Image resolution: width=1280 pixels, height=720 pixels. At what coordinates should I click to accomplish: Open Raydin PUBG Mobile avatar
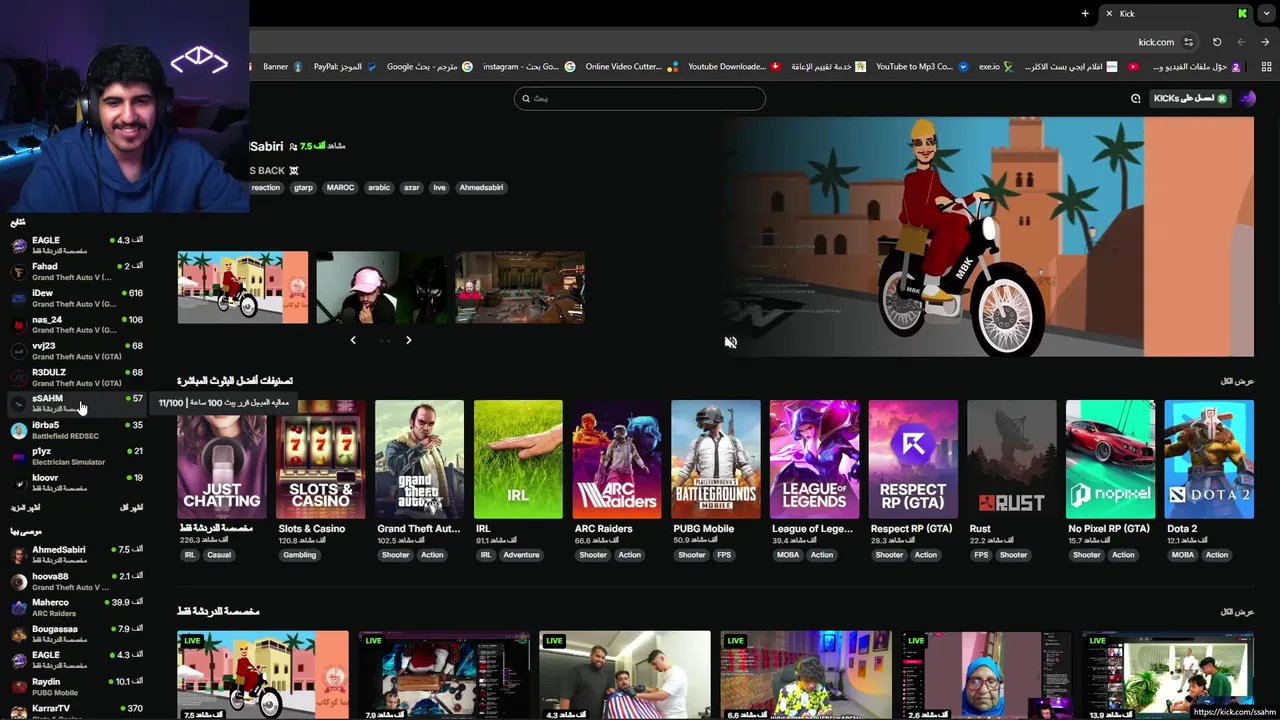point(18,687)
